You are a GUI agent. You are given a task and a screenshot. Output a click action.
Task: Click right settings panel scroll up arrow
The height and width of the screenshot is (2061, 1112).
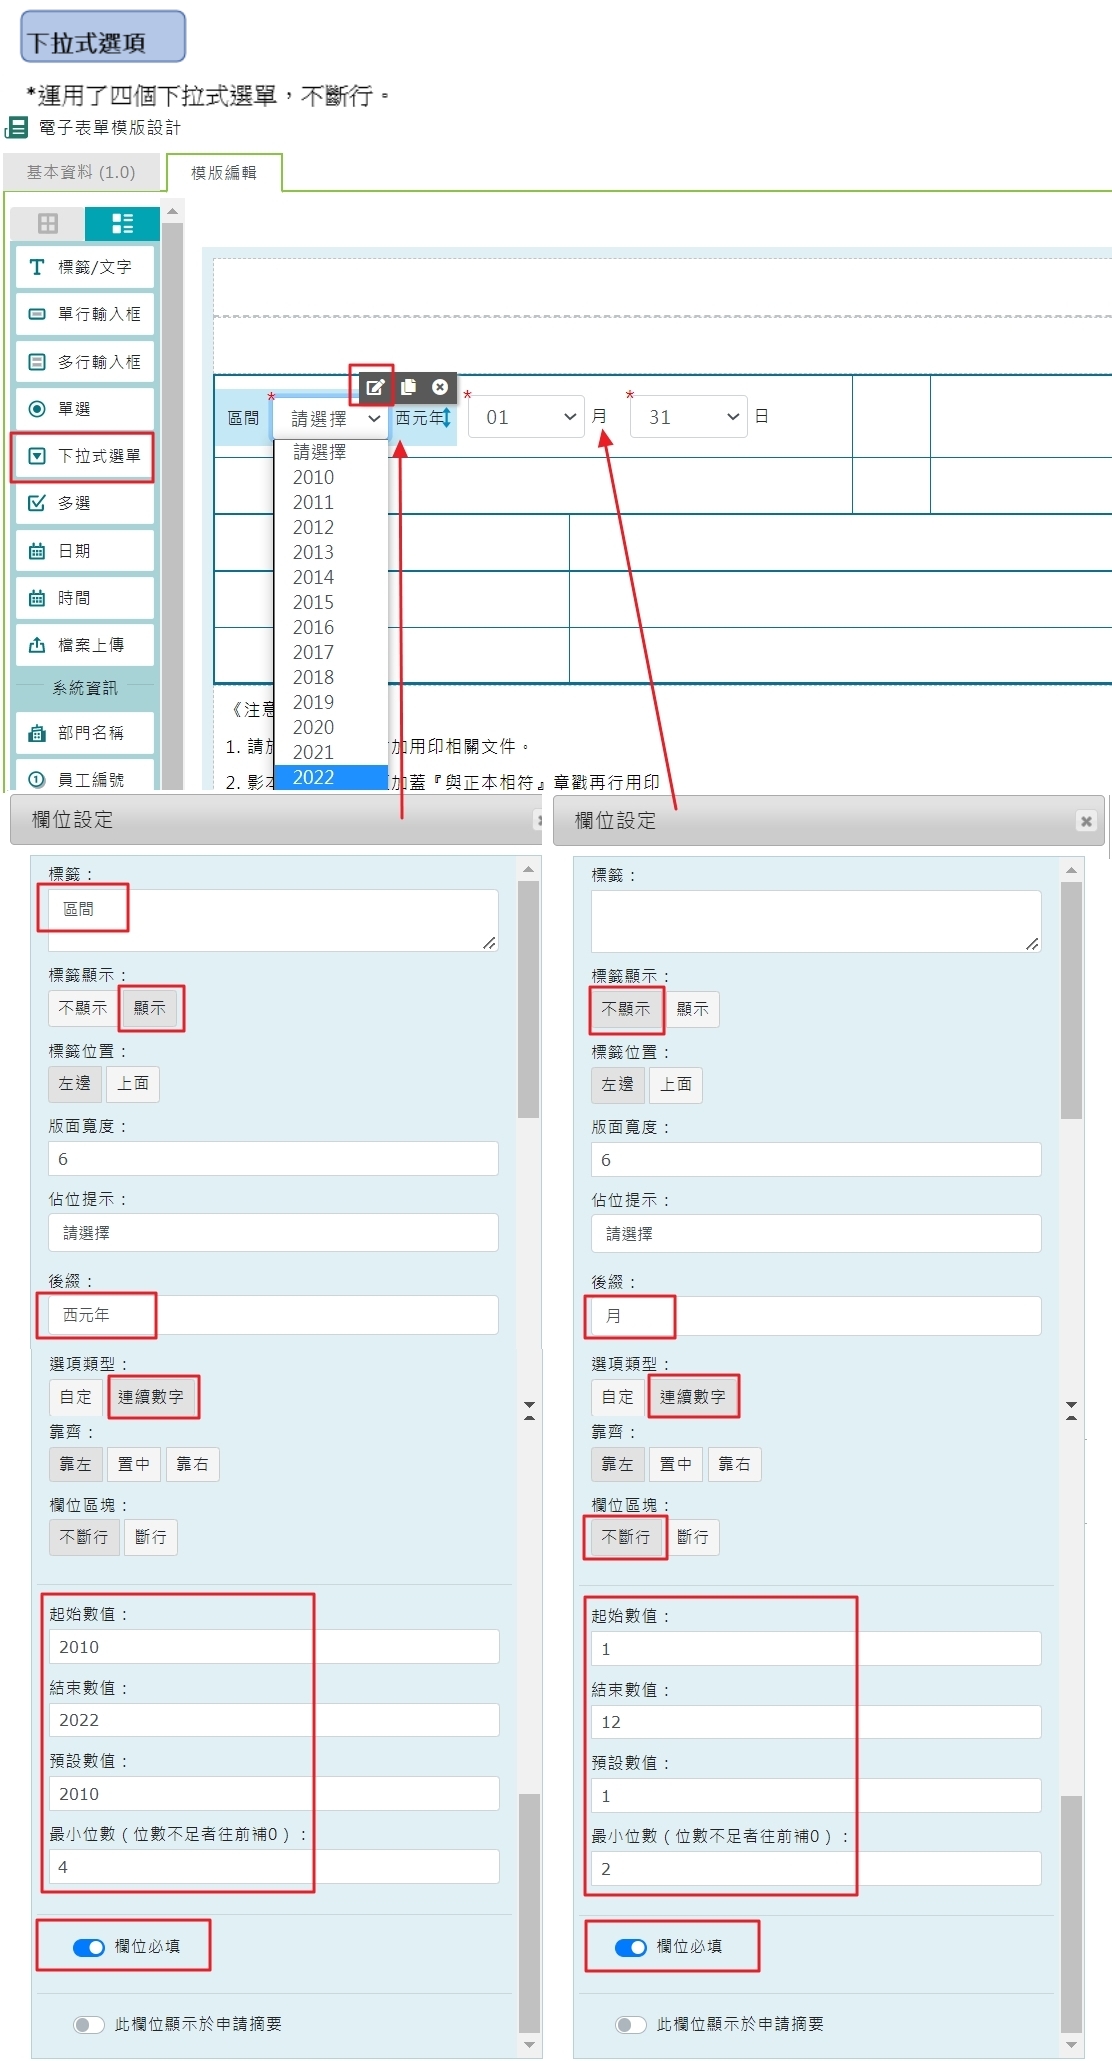[x=1071, y=871]
